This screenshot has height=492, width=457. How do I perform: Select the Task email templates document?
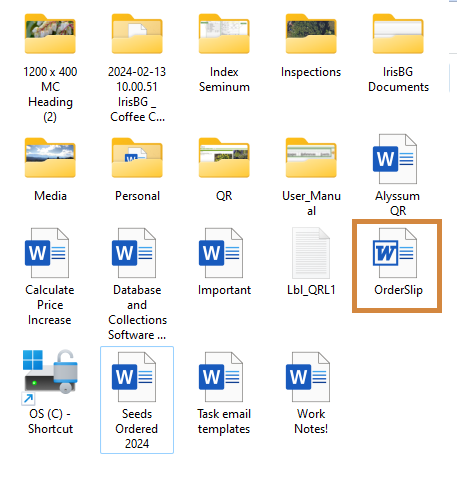tap(221, 377)
